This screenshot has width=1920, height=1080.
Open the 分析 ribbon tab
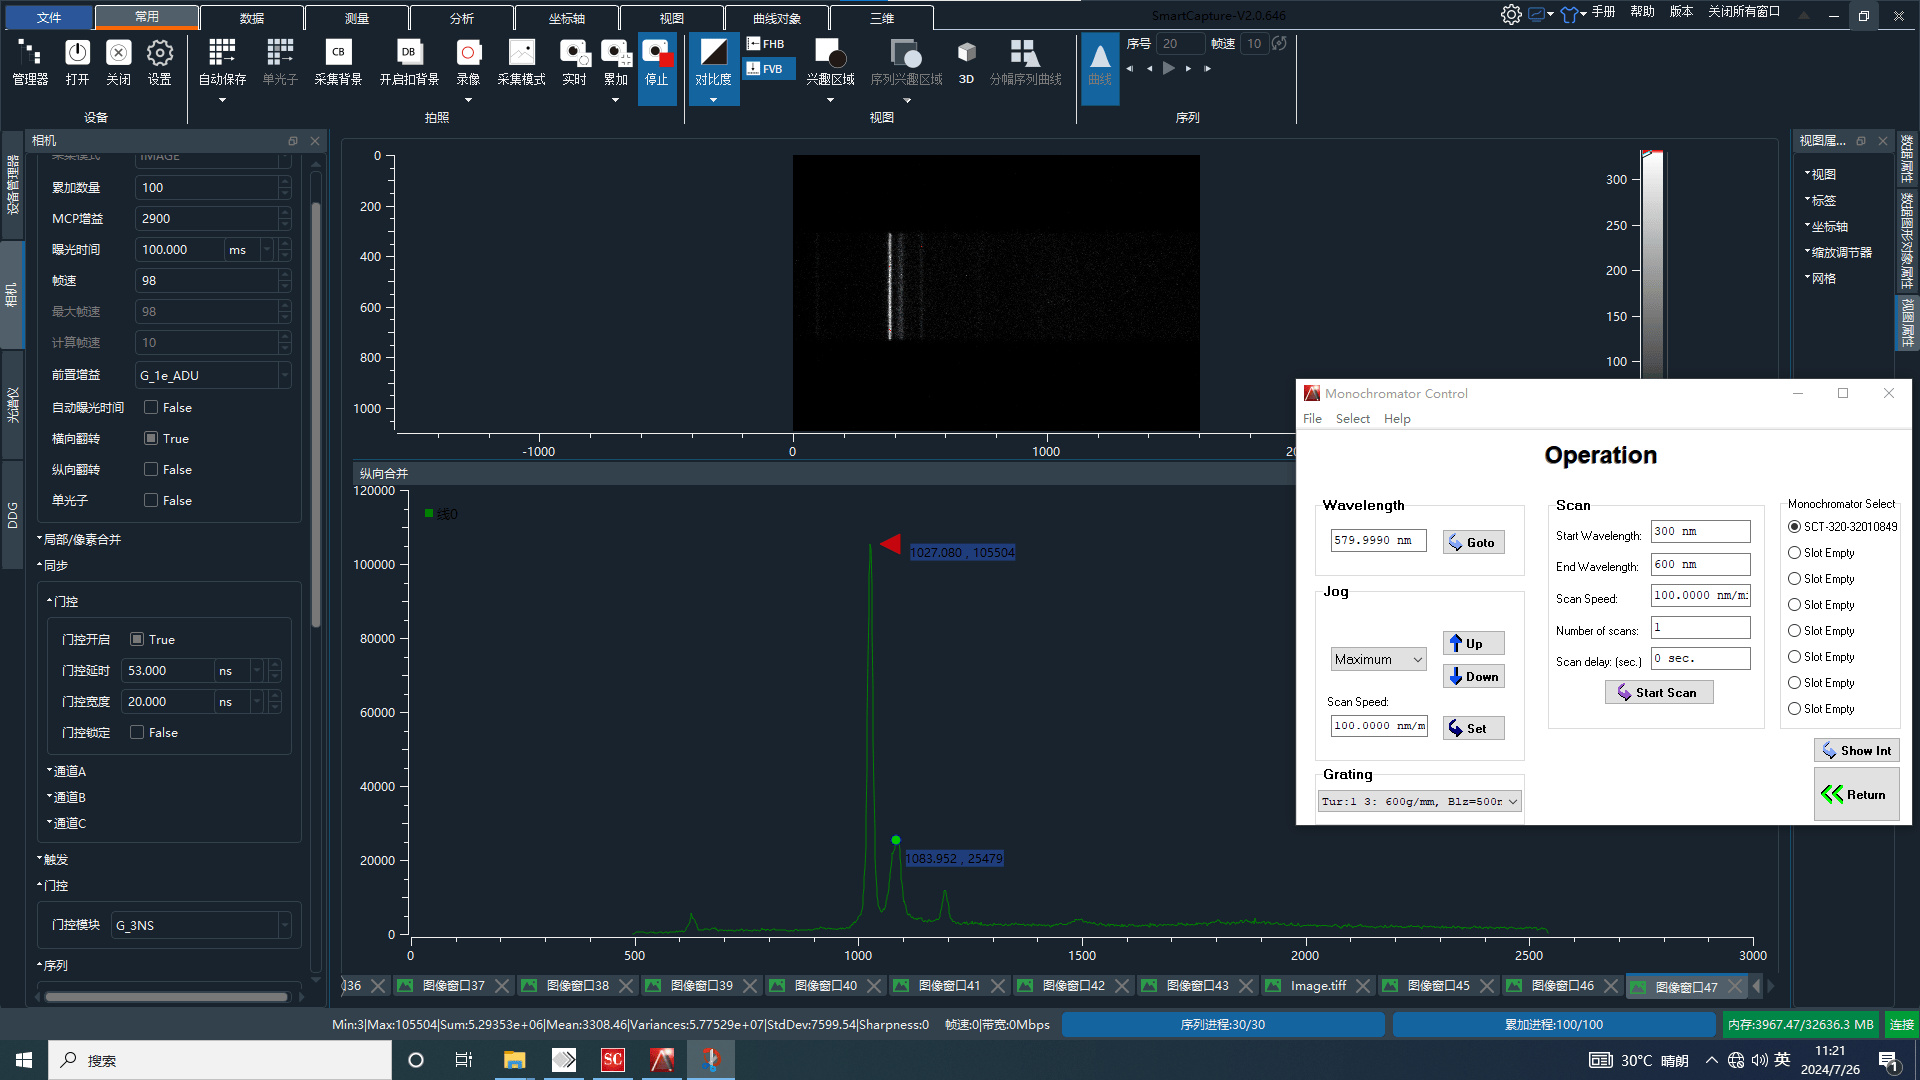point(462,18)
